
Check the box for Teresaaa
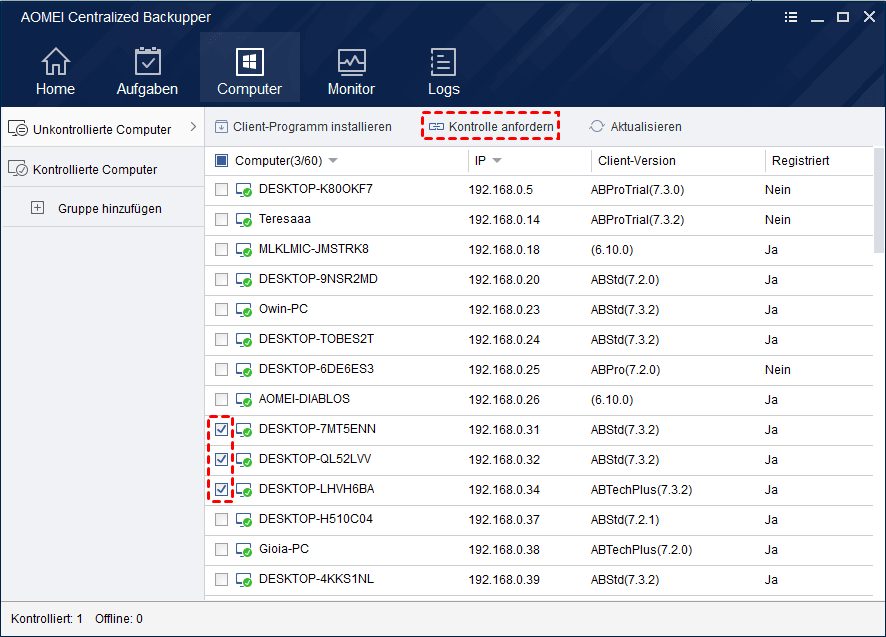[222, 219]
